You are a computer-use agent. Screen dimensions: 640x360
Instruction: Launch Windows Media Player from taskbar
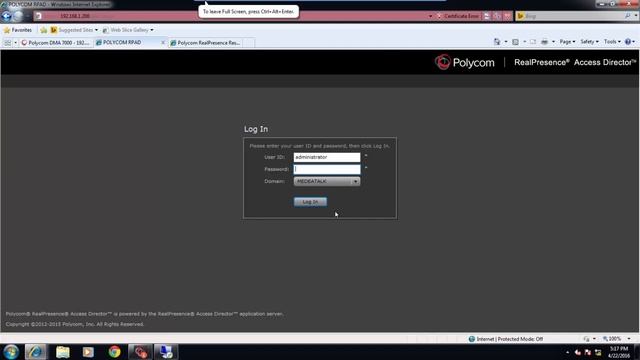[88, 352]
